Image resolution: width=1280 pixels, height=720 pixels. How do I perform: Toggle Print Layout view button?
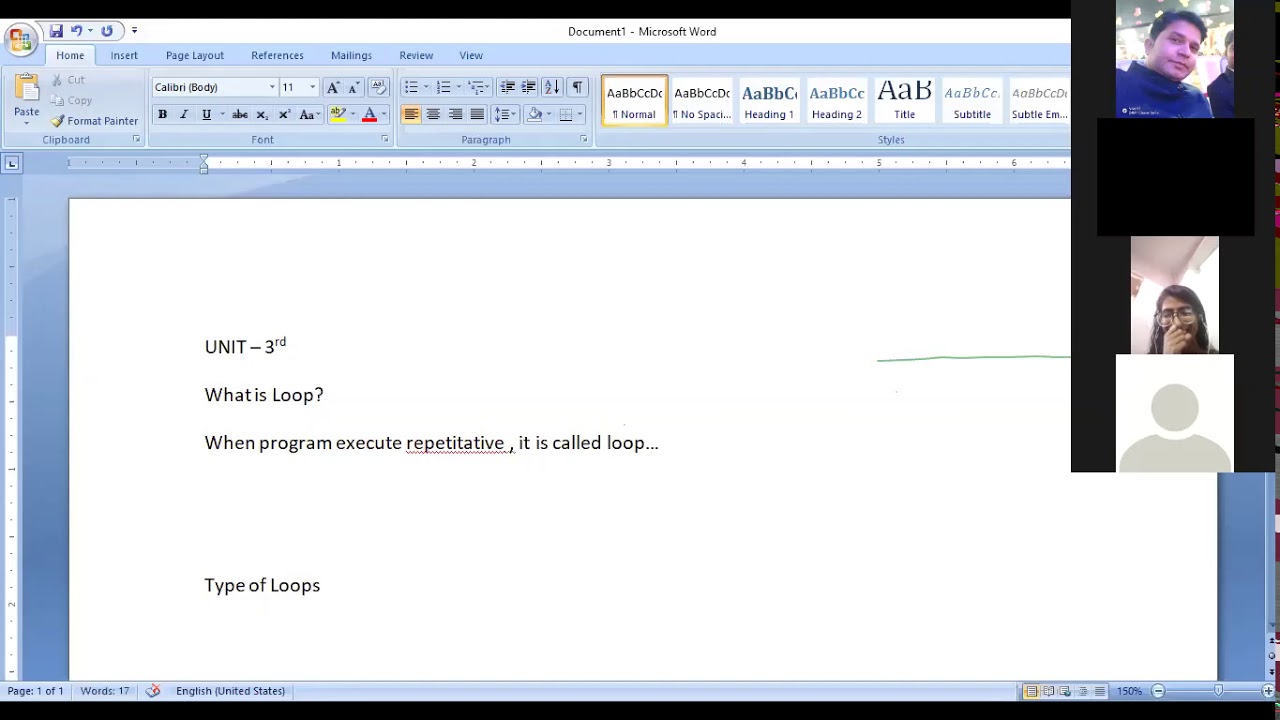(x=1031, y=691)
